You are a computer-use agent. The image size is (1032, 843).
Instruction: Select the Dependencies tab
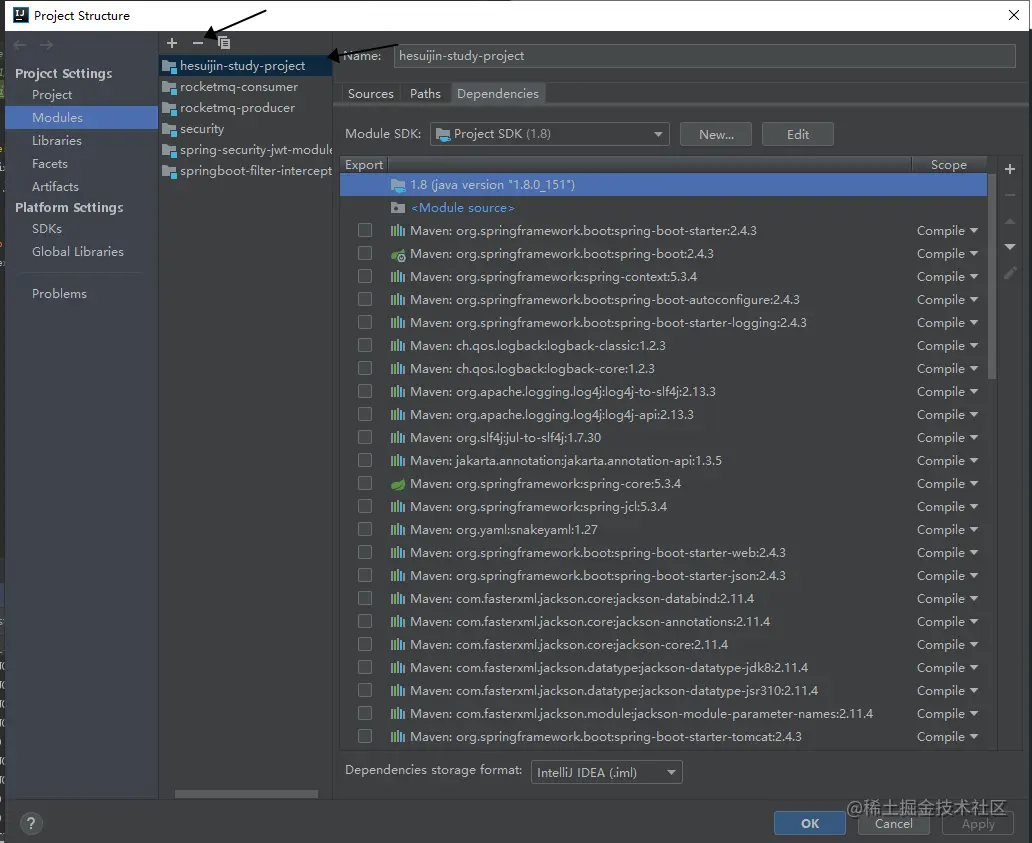[498, 93]
